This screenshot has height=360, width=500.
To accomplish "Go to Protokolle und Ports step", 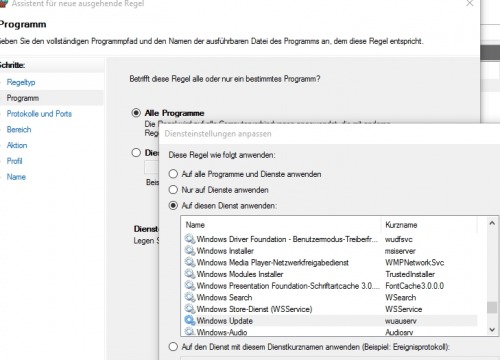I will [39, 114].
